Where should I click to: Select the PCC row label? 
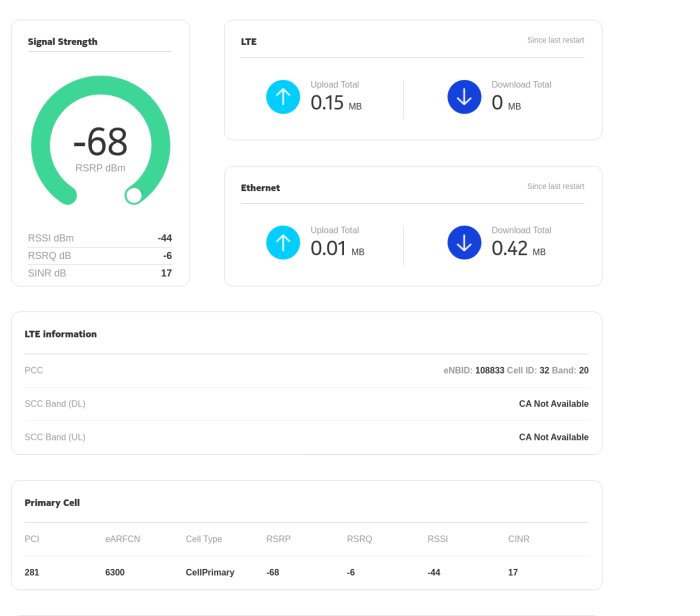click(34, 370)
